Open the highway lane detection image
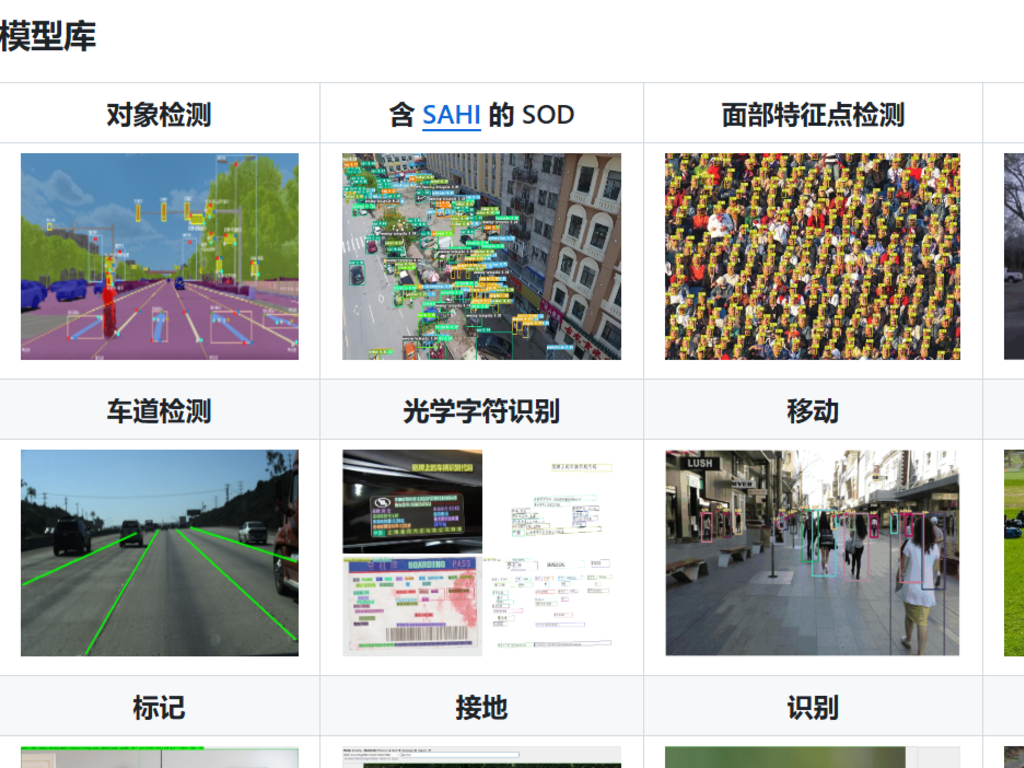This screenshot has height=768, width=1024. click(x=159, y=552)
